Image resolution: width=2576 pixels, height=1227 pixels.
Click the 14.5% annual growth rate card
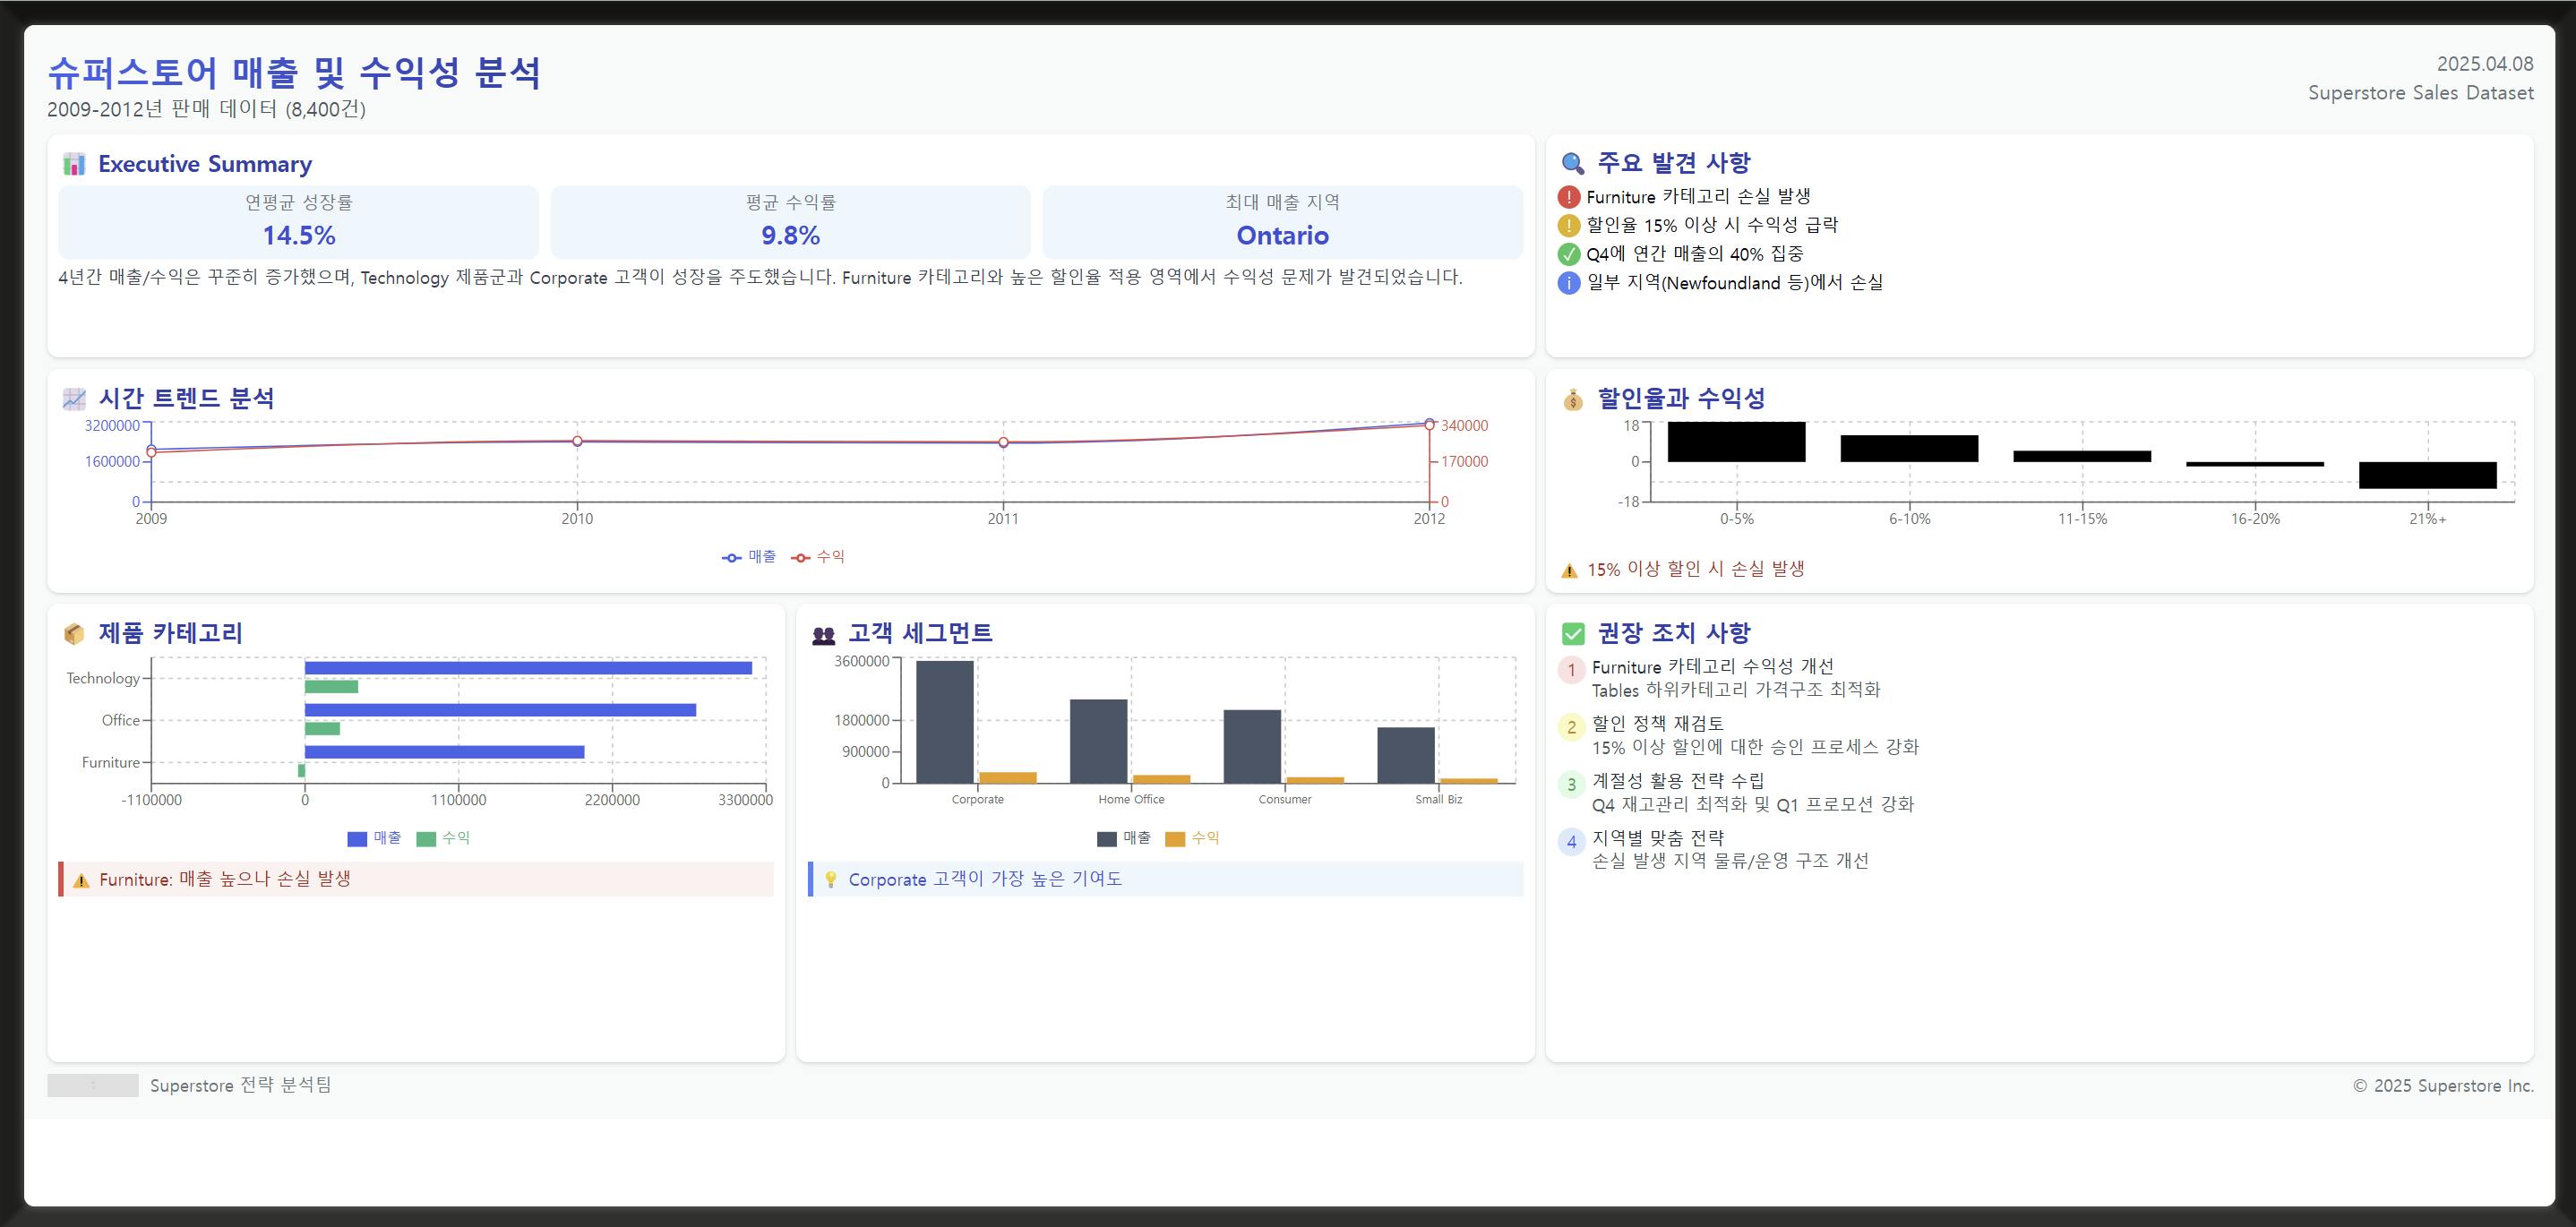click(298, 222)
